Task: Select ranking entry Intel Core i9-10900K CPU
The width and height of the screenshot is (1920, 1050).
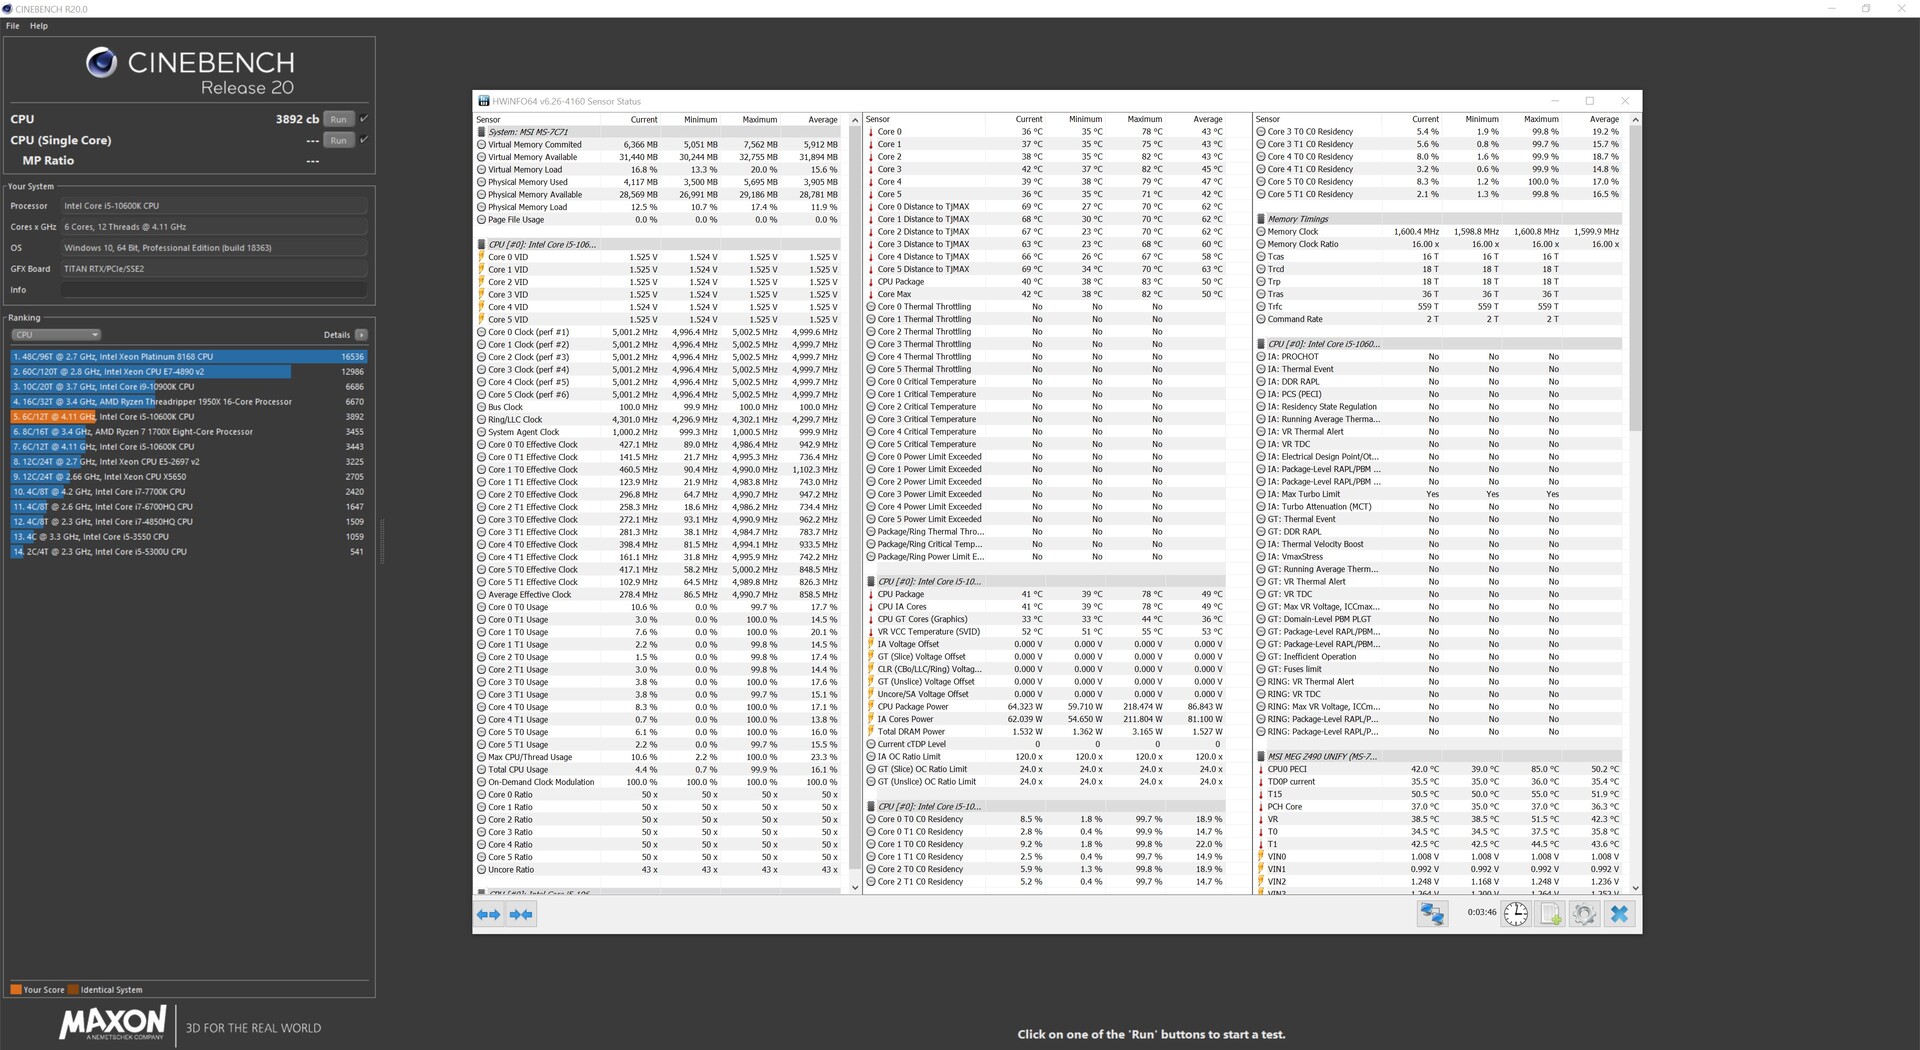Action: pos(189,387)
